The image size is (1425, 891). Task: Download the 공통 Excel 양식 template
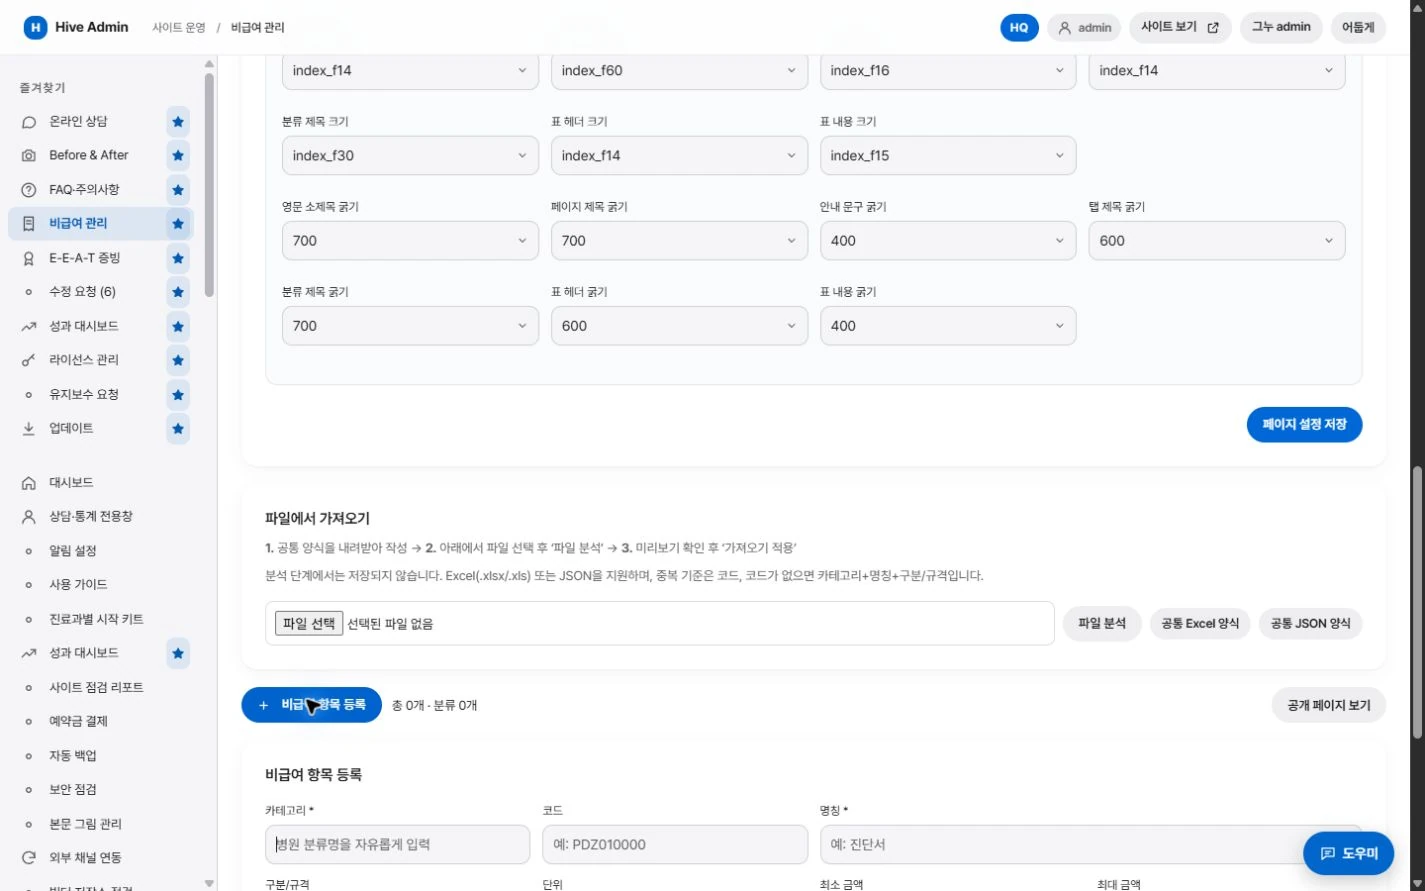[x=1200, y=624]
